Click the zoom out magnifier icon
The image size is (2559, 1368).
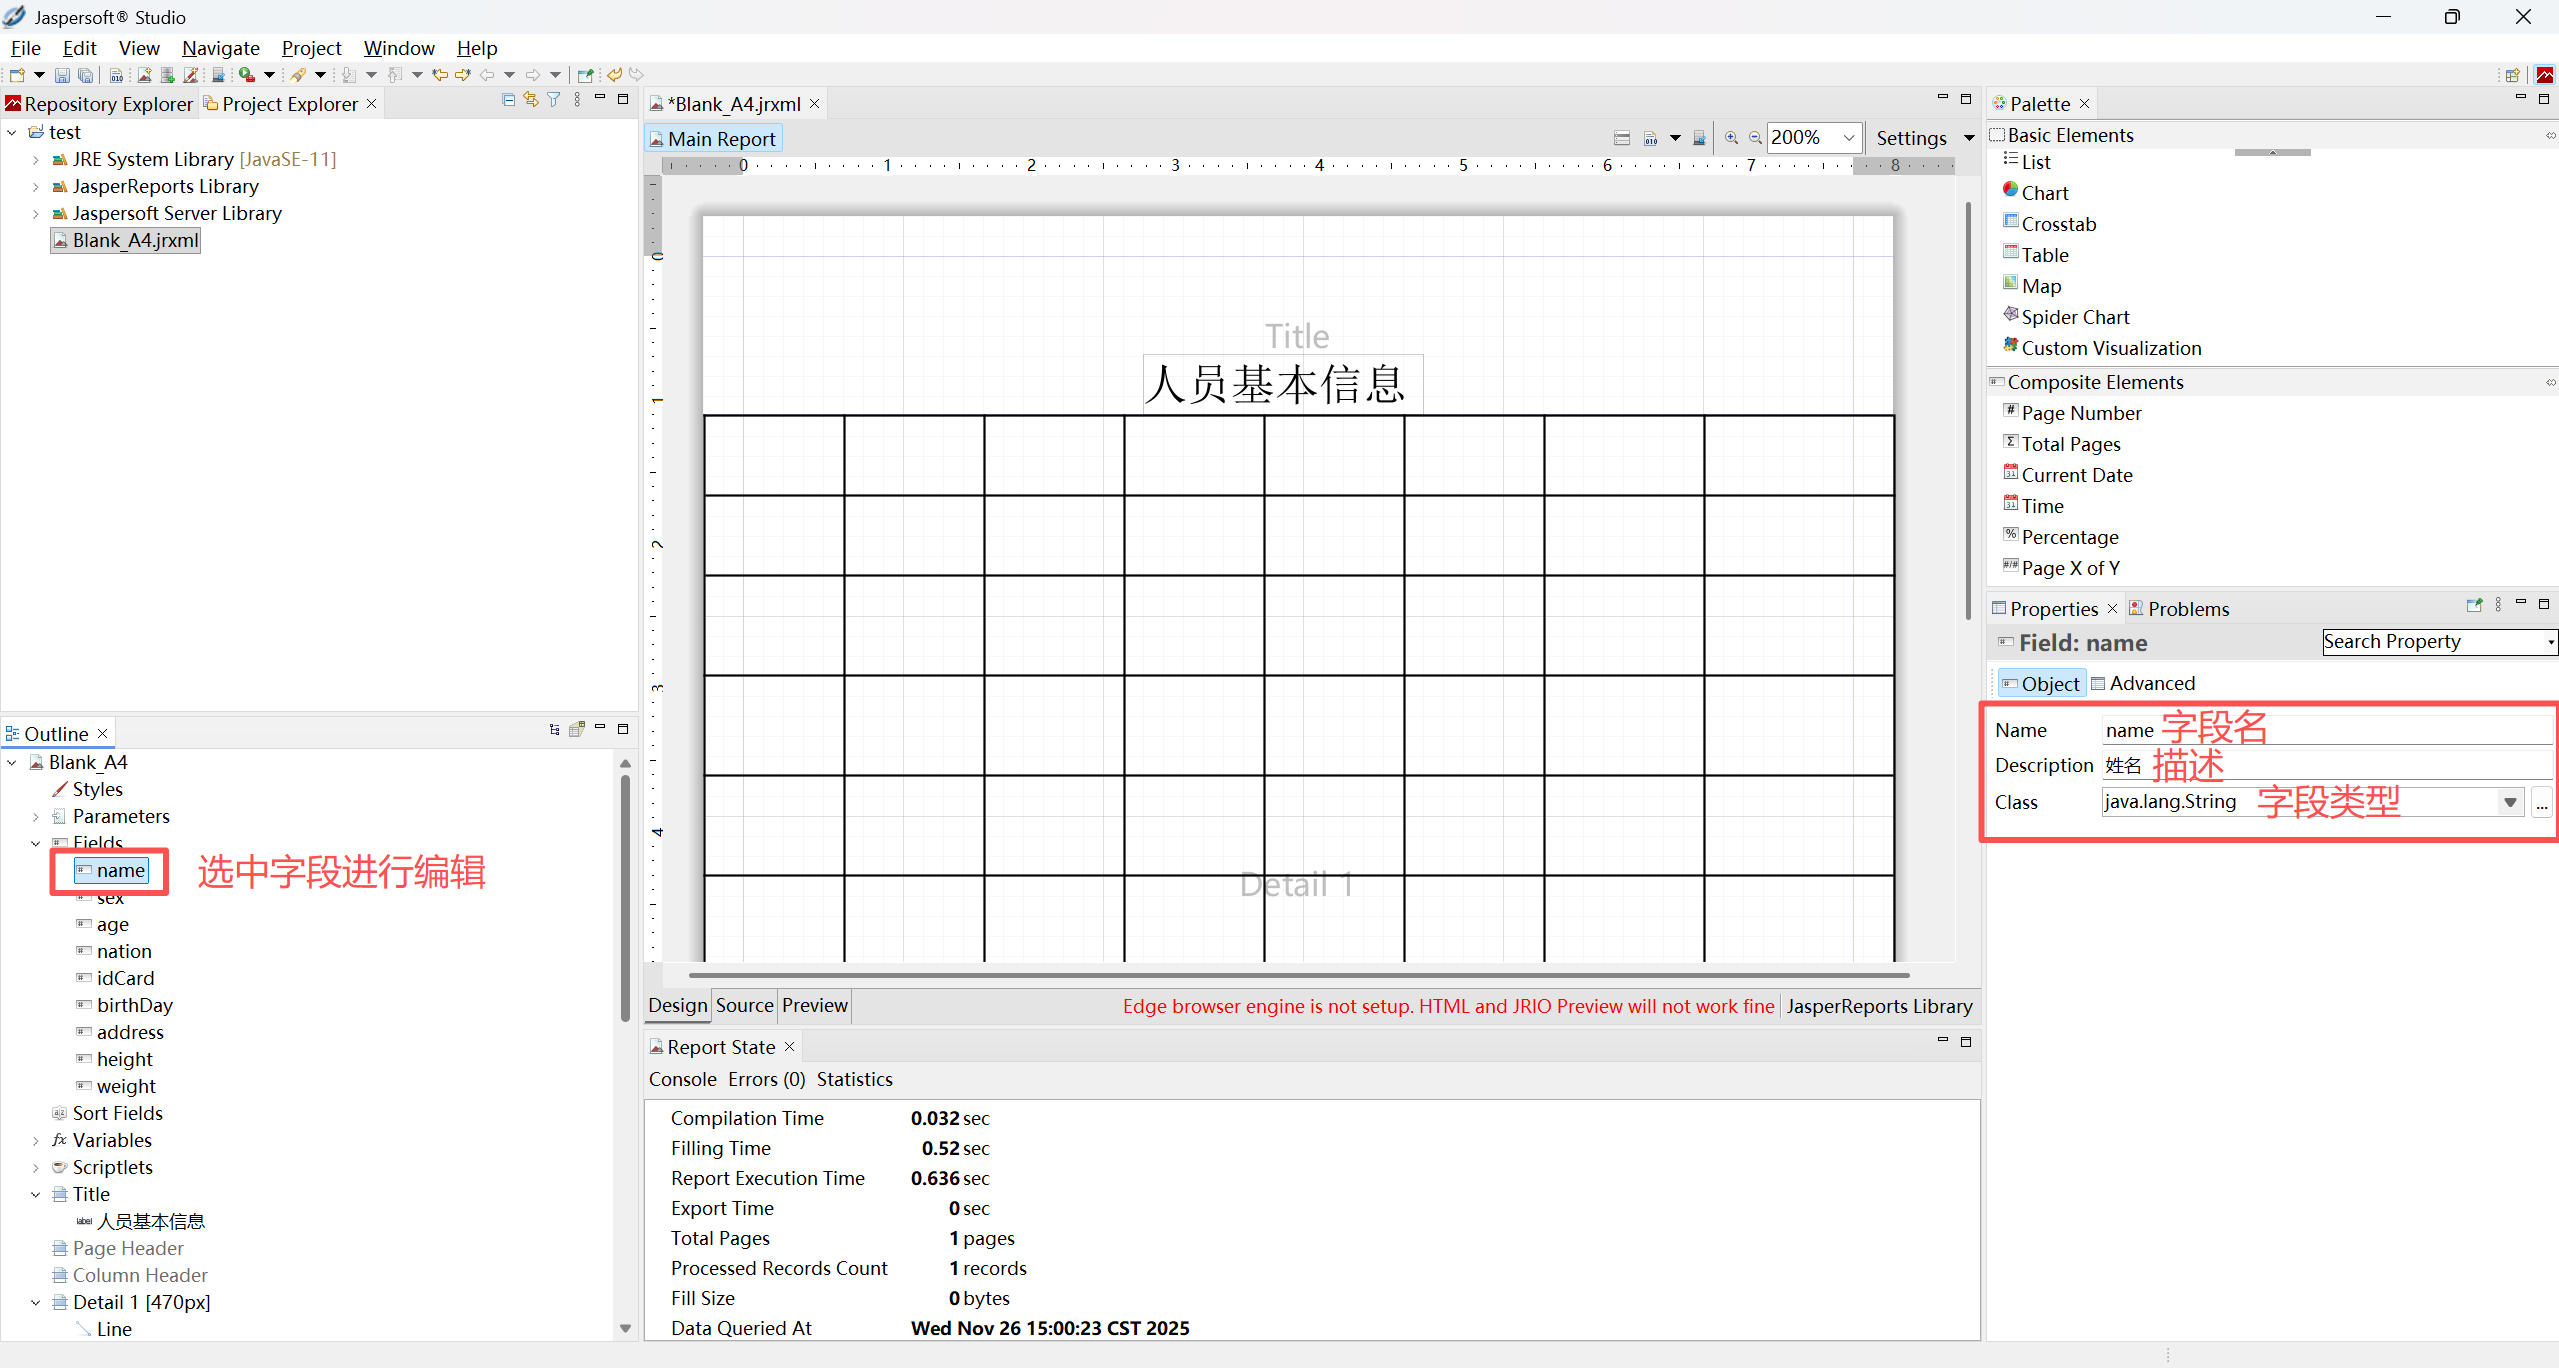[1754, 138]
